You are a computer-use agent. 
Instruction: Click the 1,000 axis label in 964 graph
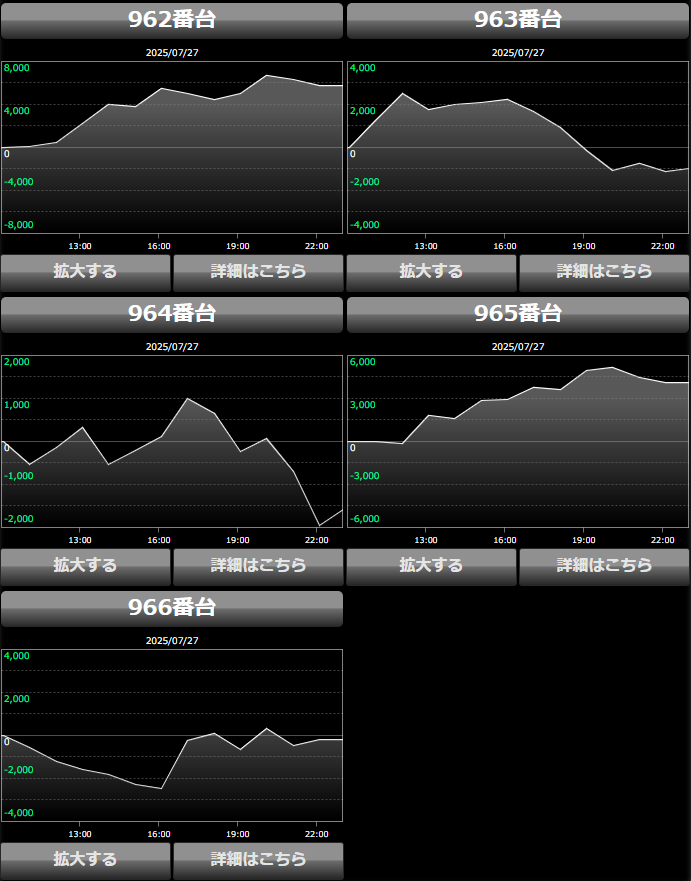coord(17,405)
